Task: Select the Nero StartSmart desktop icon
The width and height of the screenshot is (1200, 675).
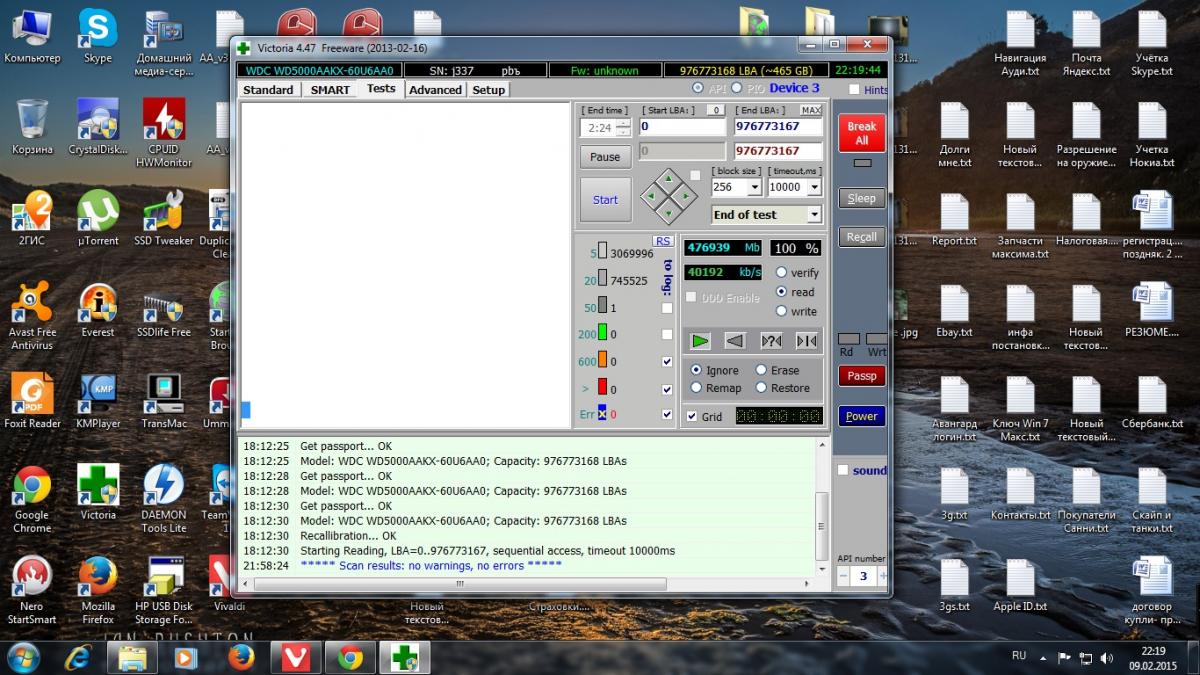Action: point(32,590)
